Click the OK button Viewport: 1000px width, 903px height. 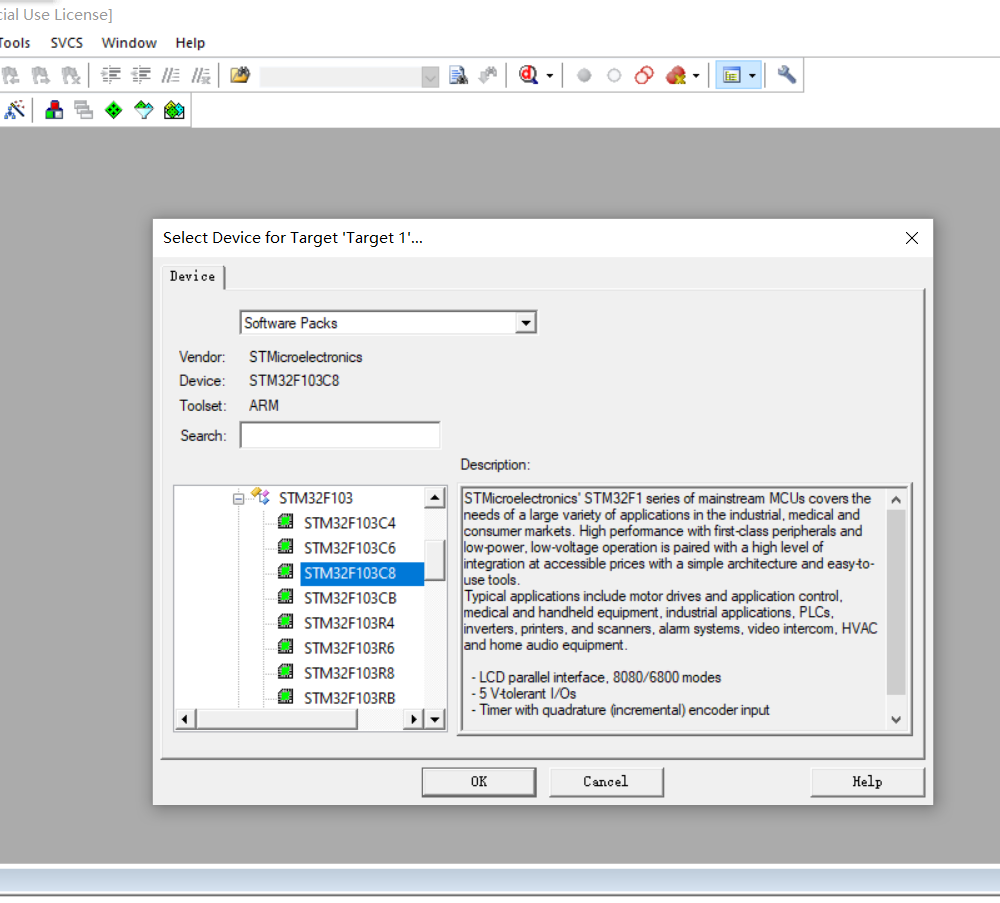tap(478, 782)
